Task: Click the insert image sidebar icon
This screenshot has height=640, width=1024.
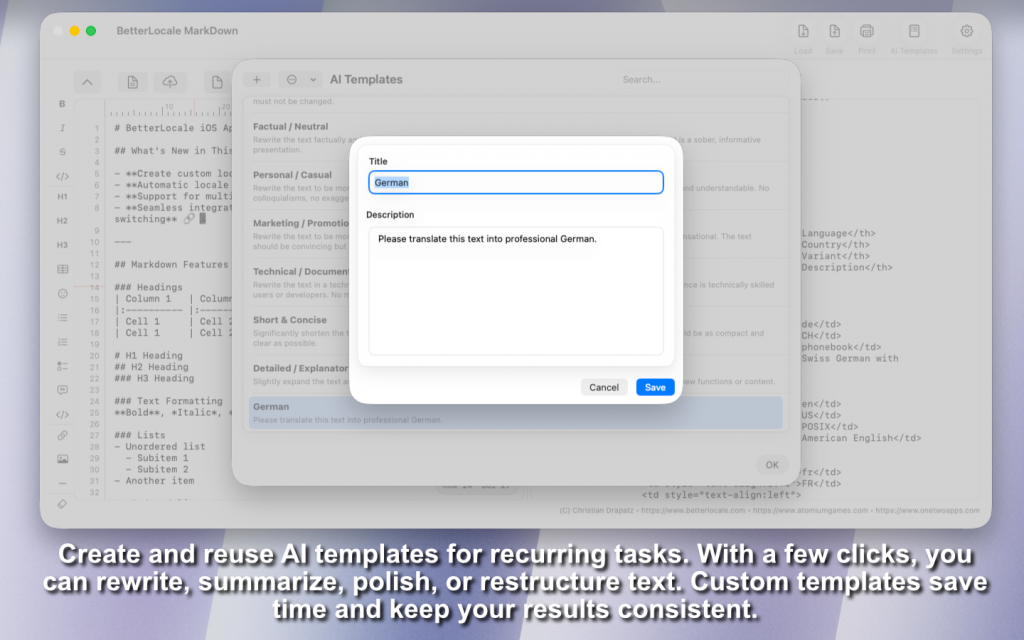Action: point(62,459)
